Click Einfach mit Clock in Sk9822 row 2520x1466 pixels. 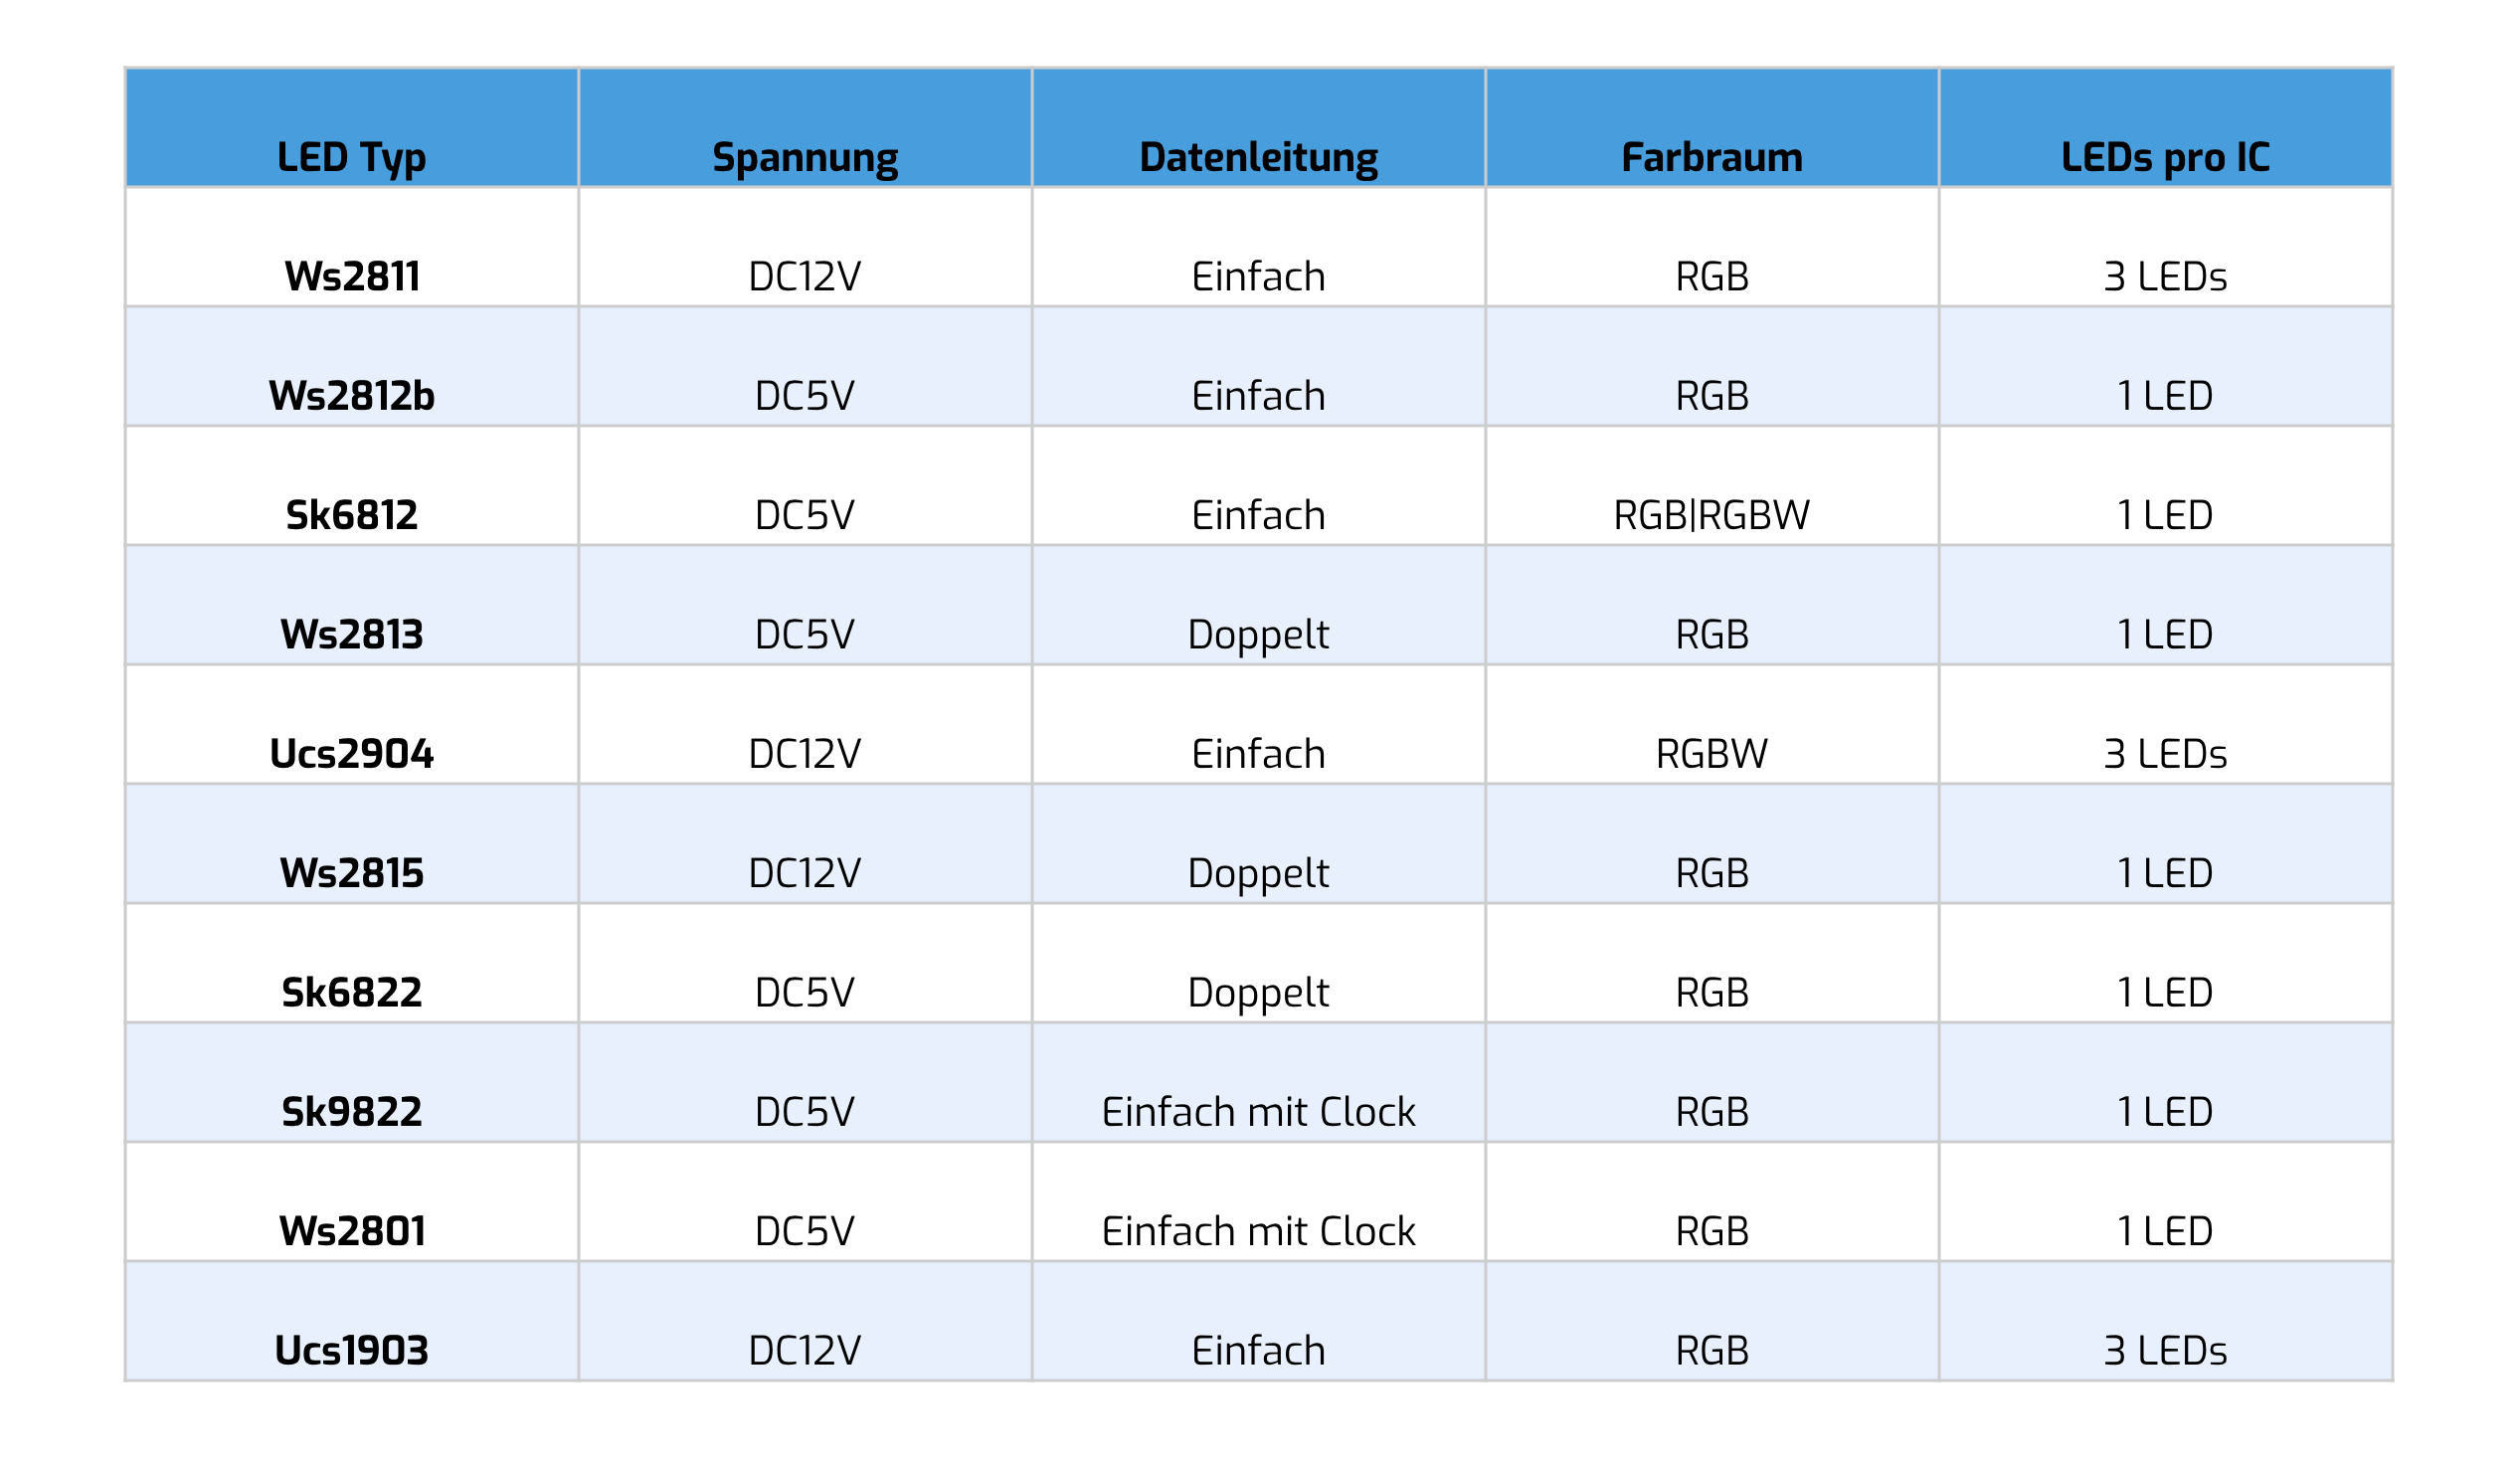1258,1111
